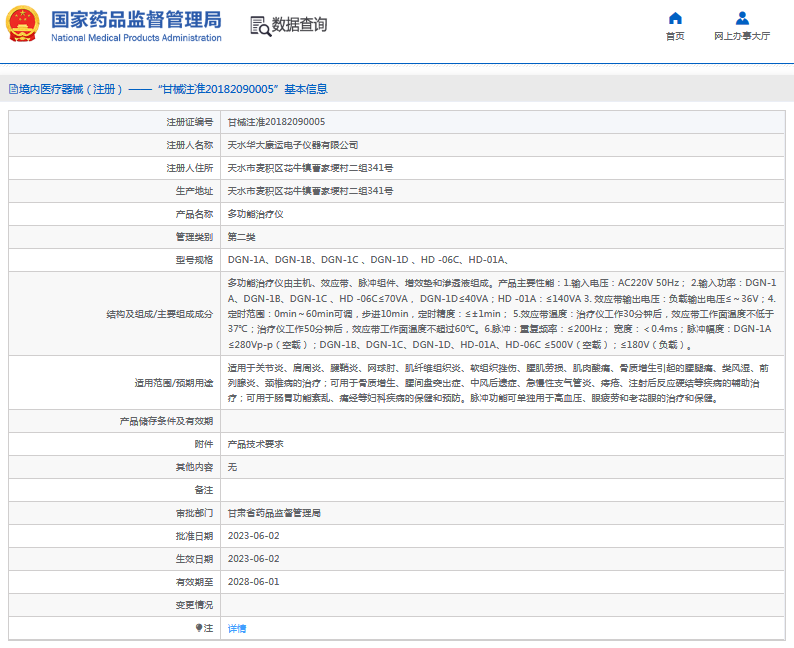Click the national emblem logo
This screenshot has width=794, height=648.
(x=22, y=24)
